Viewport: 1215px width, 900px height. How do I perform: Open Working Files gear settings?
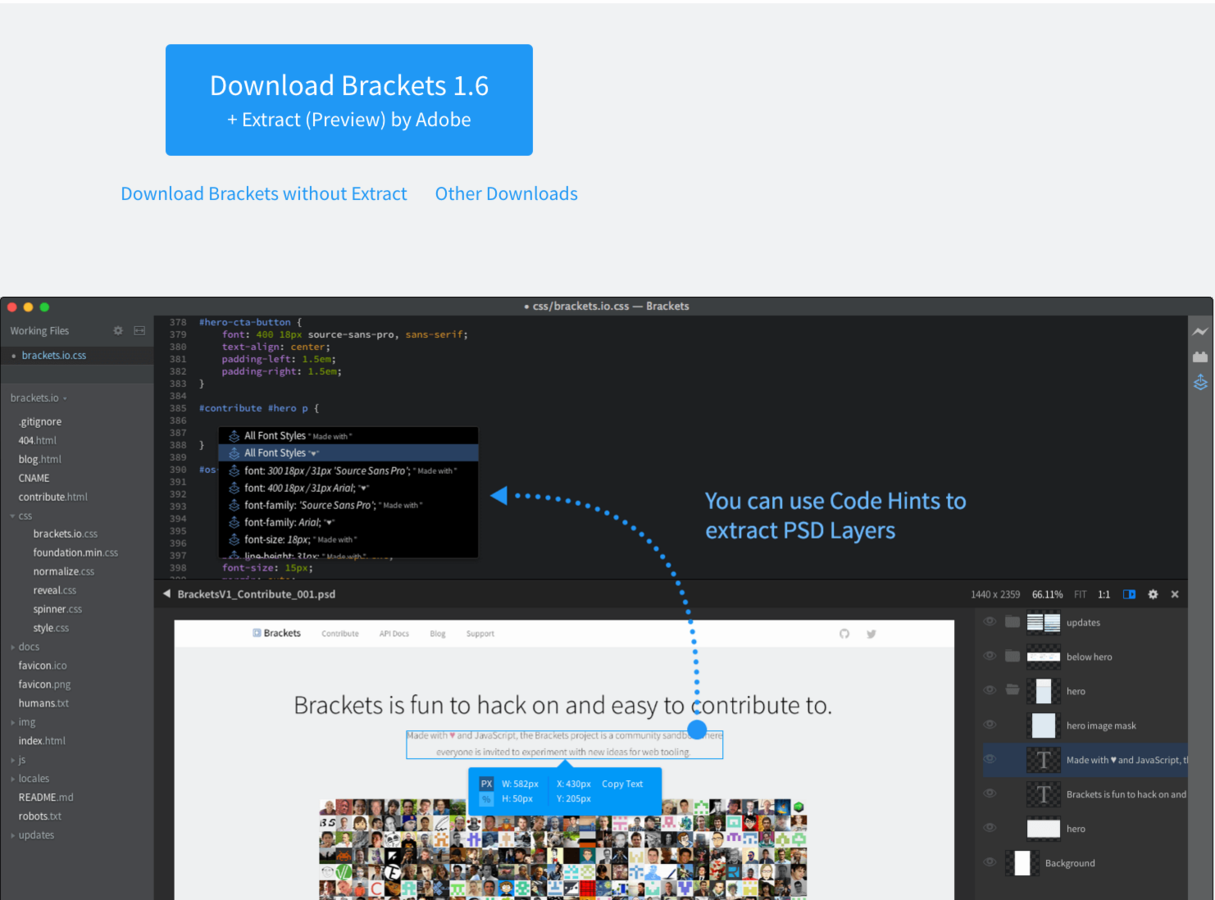118,330
